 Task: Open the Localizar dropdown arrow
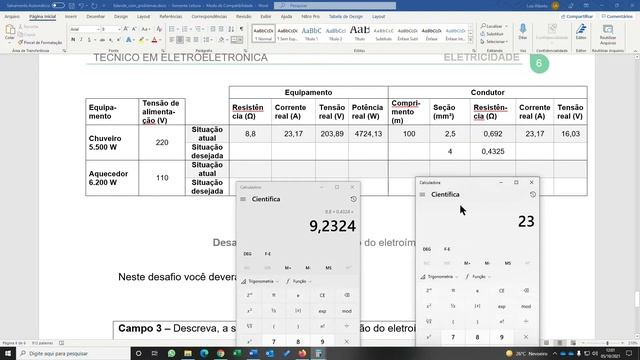pos(506,26)
